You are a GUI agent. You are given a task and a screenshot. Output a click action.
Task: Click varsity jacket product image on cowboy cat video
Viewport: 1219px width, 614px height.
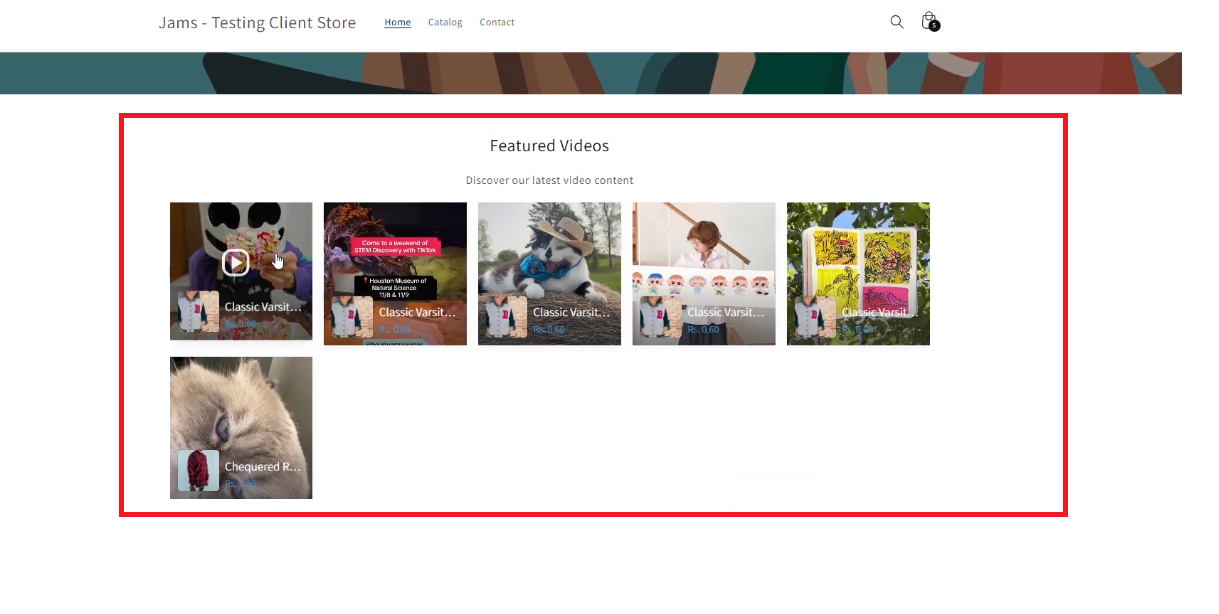coord(506,316)
